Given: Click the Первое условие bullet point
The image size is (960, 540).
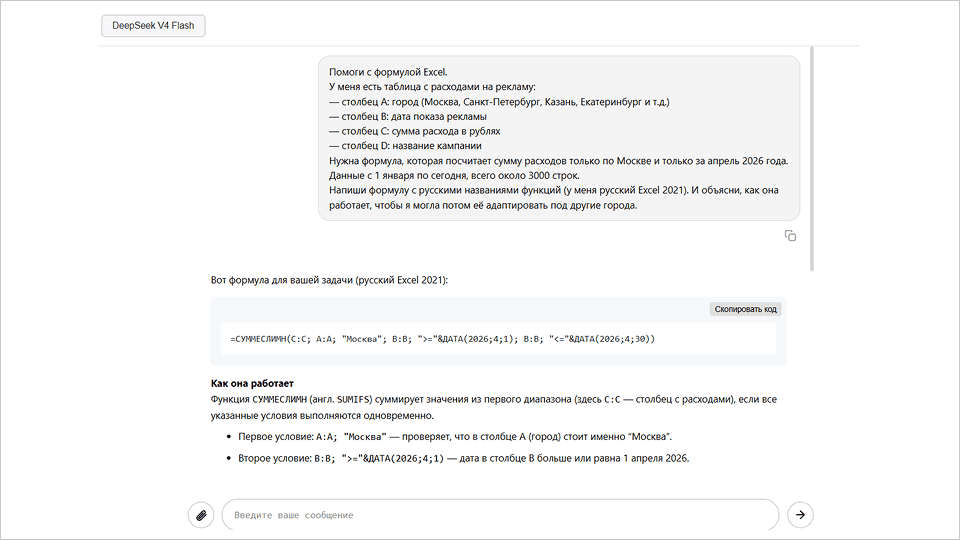Looking at the screenshot, I should tap(455, 437).
